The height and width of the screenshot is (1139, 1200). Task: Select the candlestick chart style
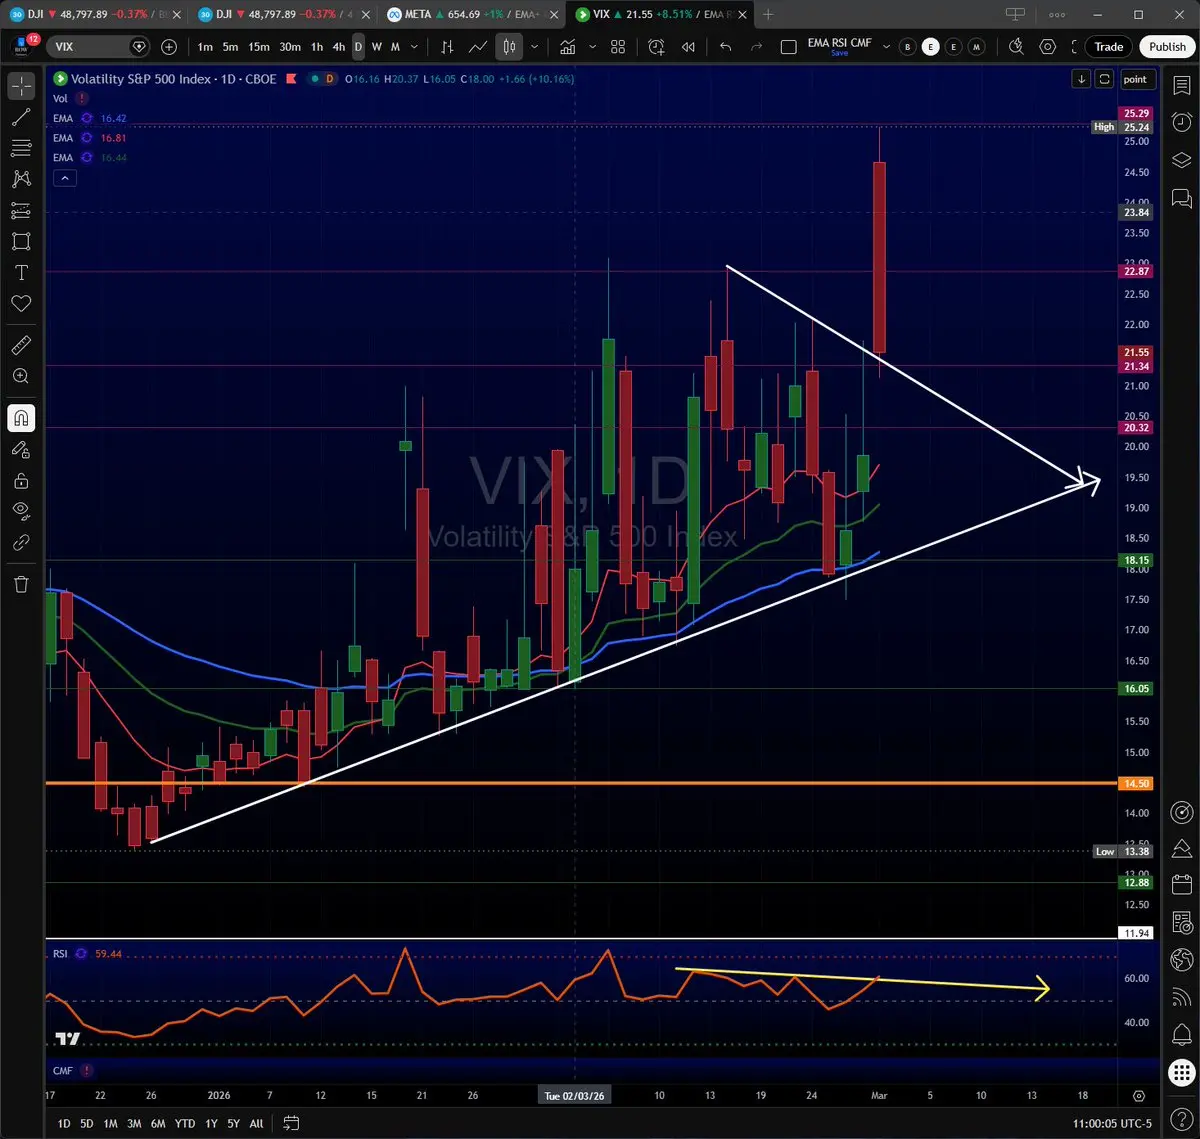point(509,47)
